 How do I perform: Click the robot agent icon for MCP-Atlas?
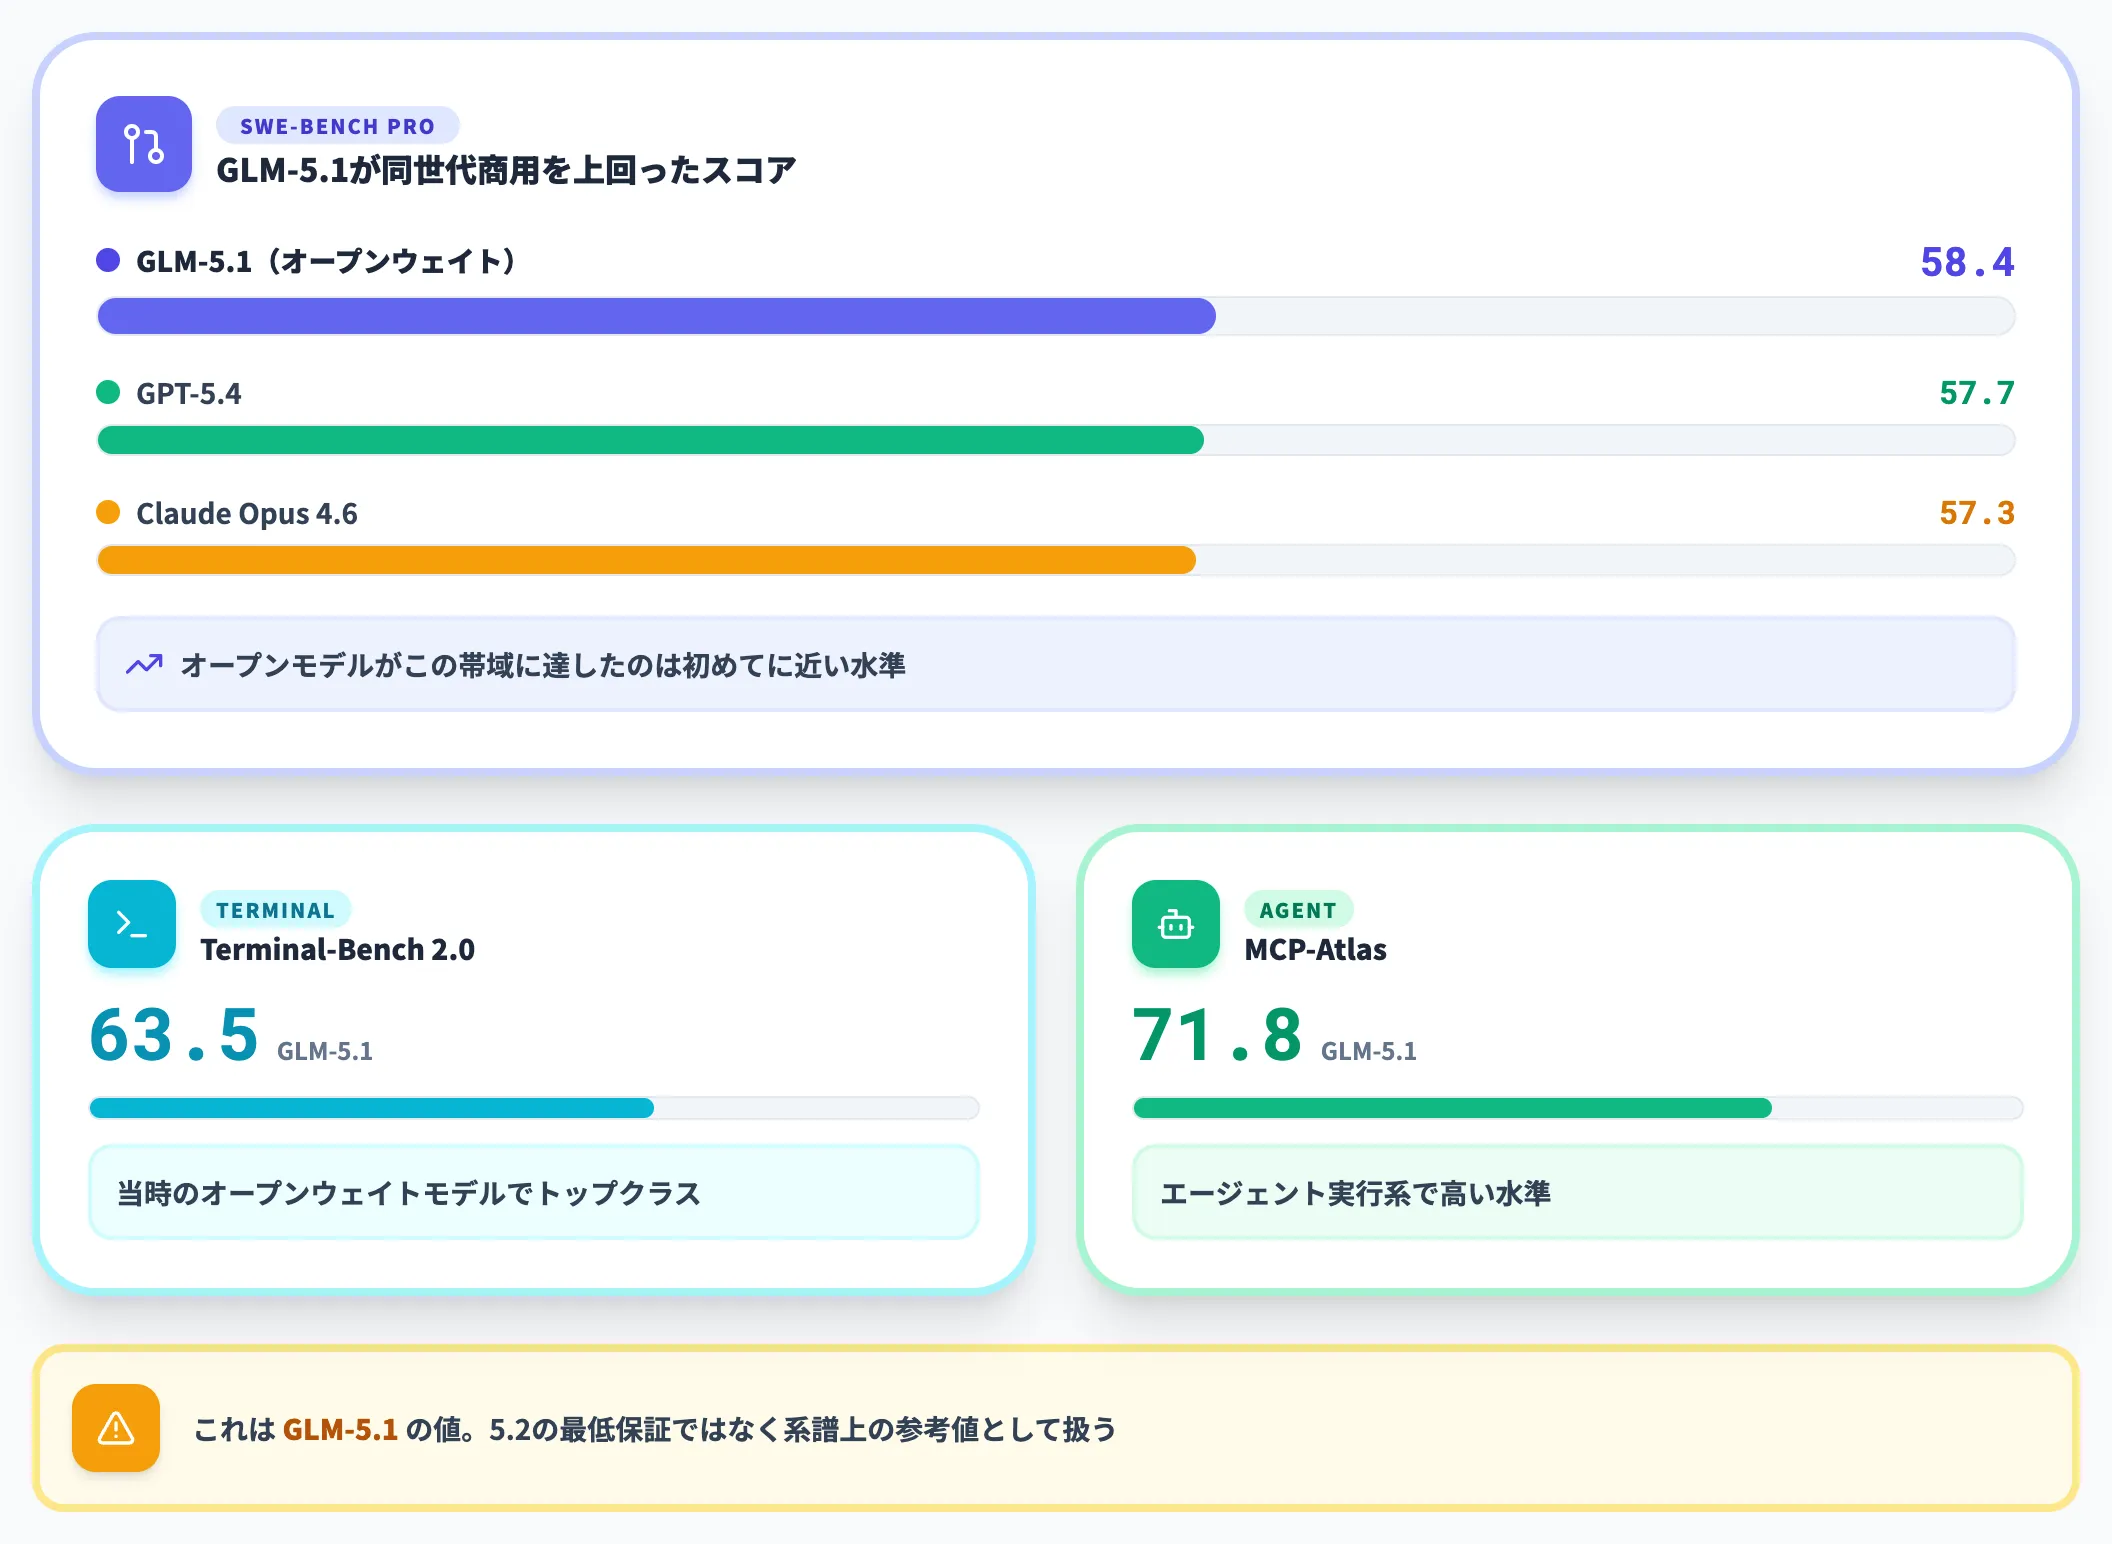1176,924
